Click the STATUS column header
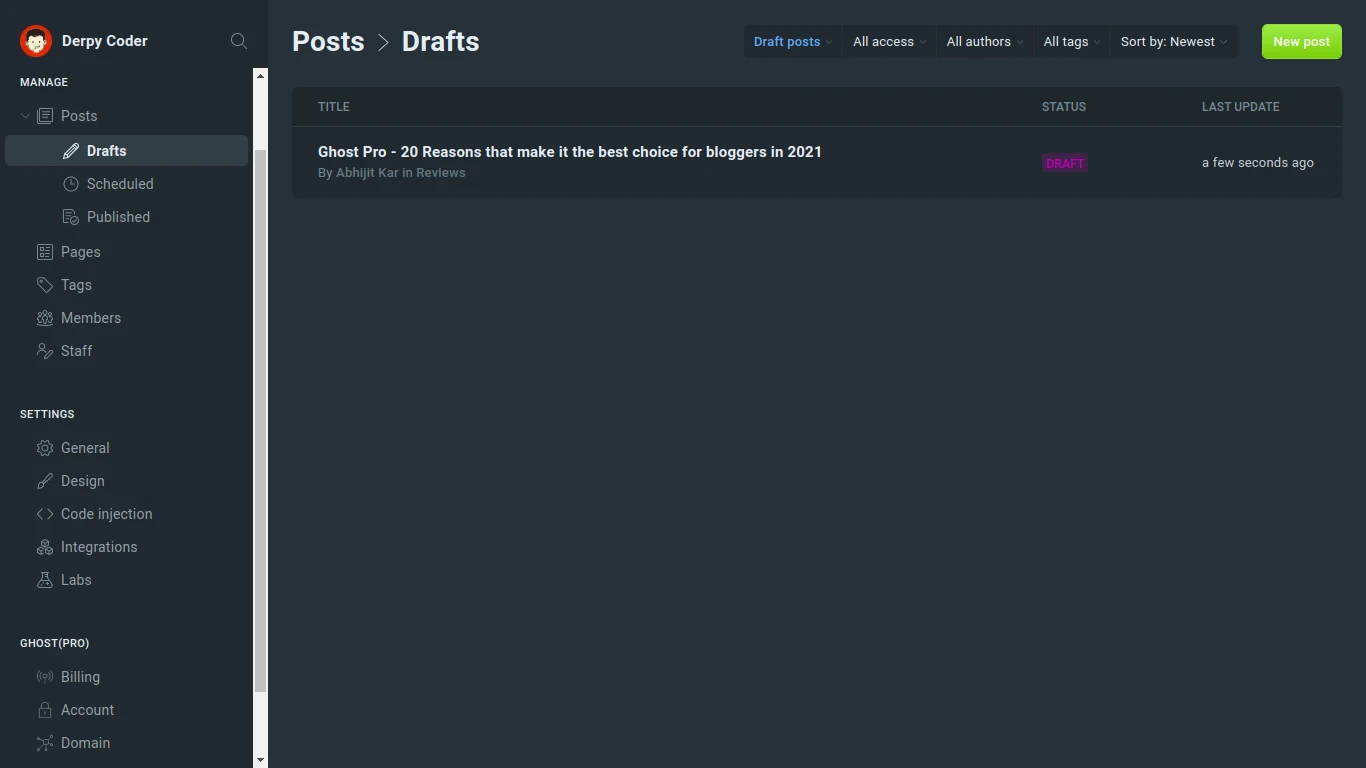This screenshot has height=768, width=1366. click(1064, 107)
